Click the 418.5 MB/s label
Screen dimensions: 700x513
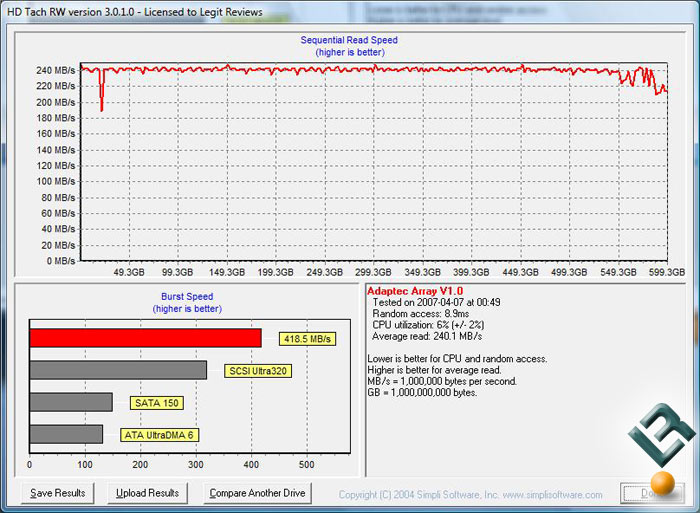click(307, 339)
